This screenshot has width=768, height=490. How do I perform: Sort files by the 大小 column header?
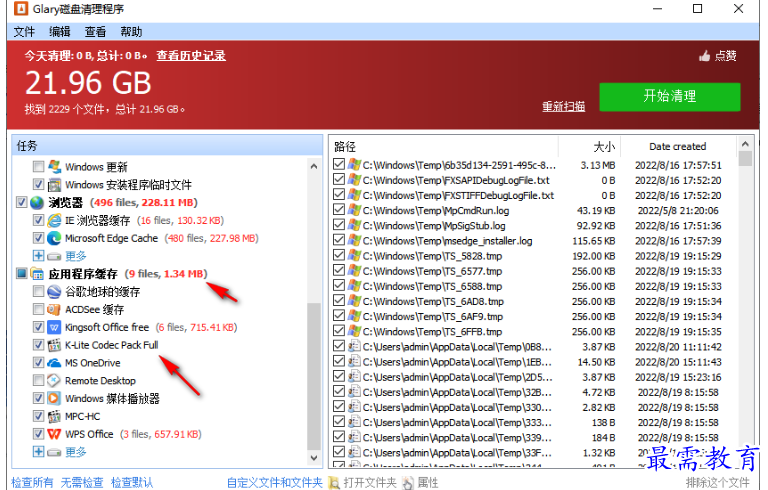coord(590,147)
